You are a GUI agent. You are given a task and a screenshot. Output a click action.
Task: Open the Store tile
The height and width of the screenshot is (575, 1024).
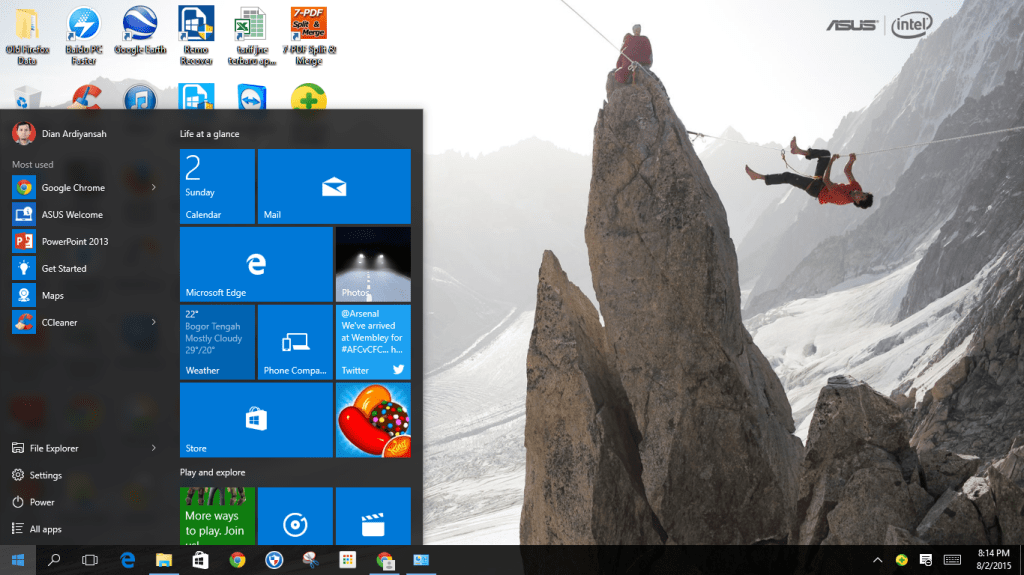pyautogui.click(x=256, y=419)
